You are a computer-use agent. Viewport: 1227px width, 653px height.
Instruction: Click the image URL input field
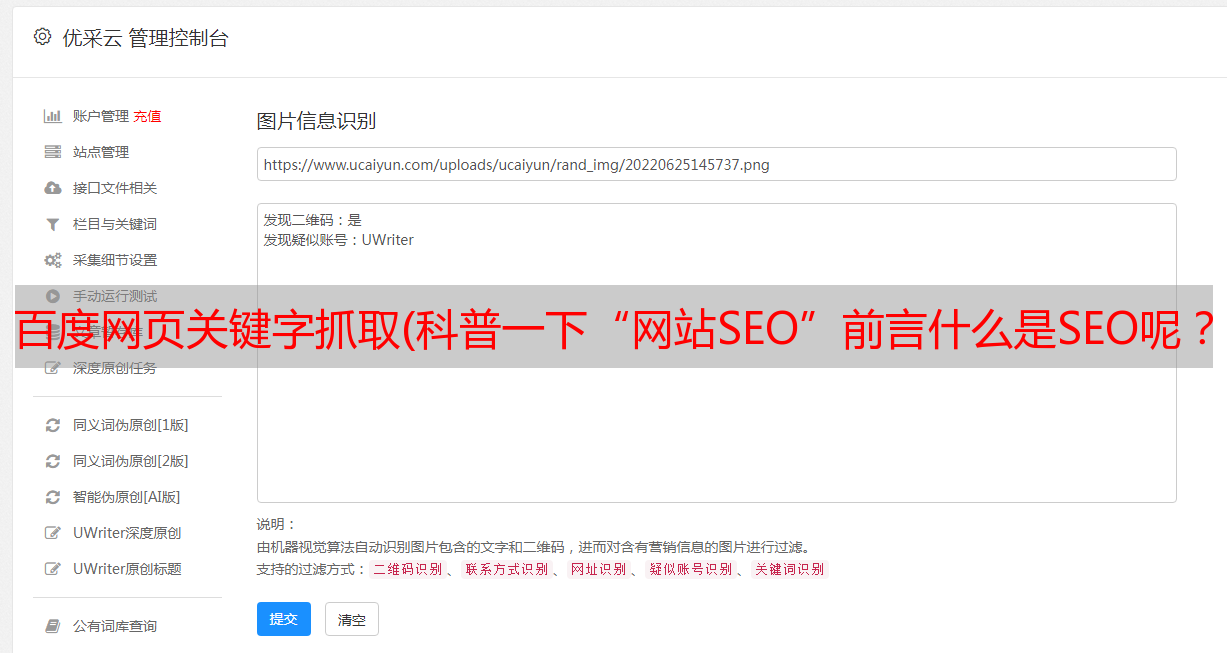coord(716,164)
